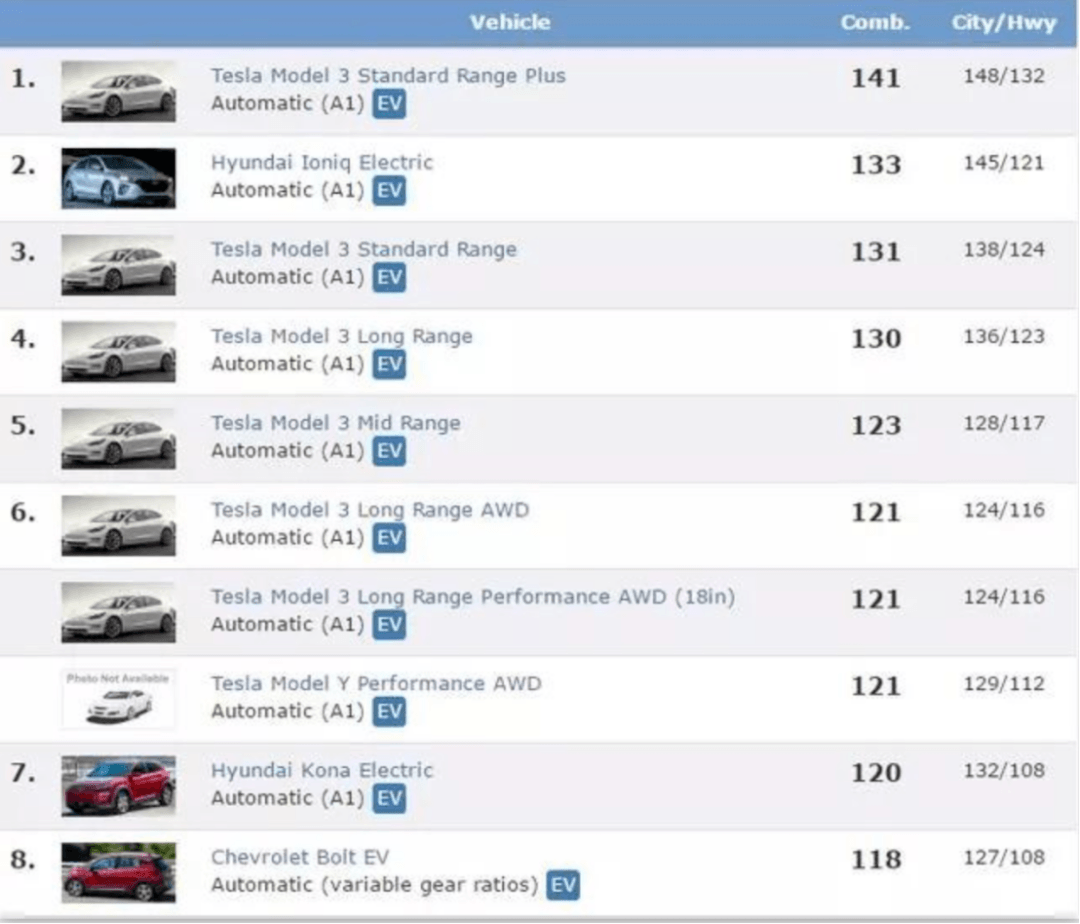
Task: Click city/highway value 136/123
Action: click(1004, 336)
